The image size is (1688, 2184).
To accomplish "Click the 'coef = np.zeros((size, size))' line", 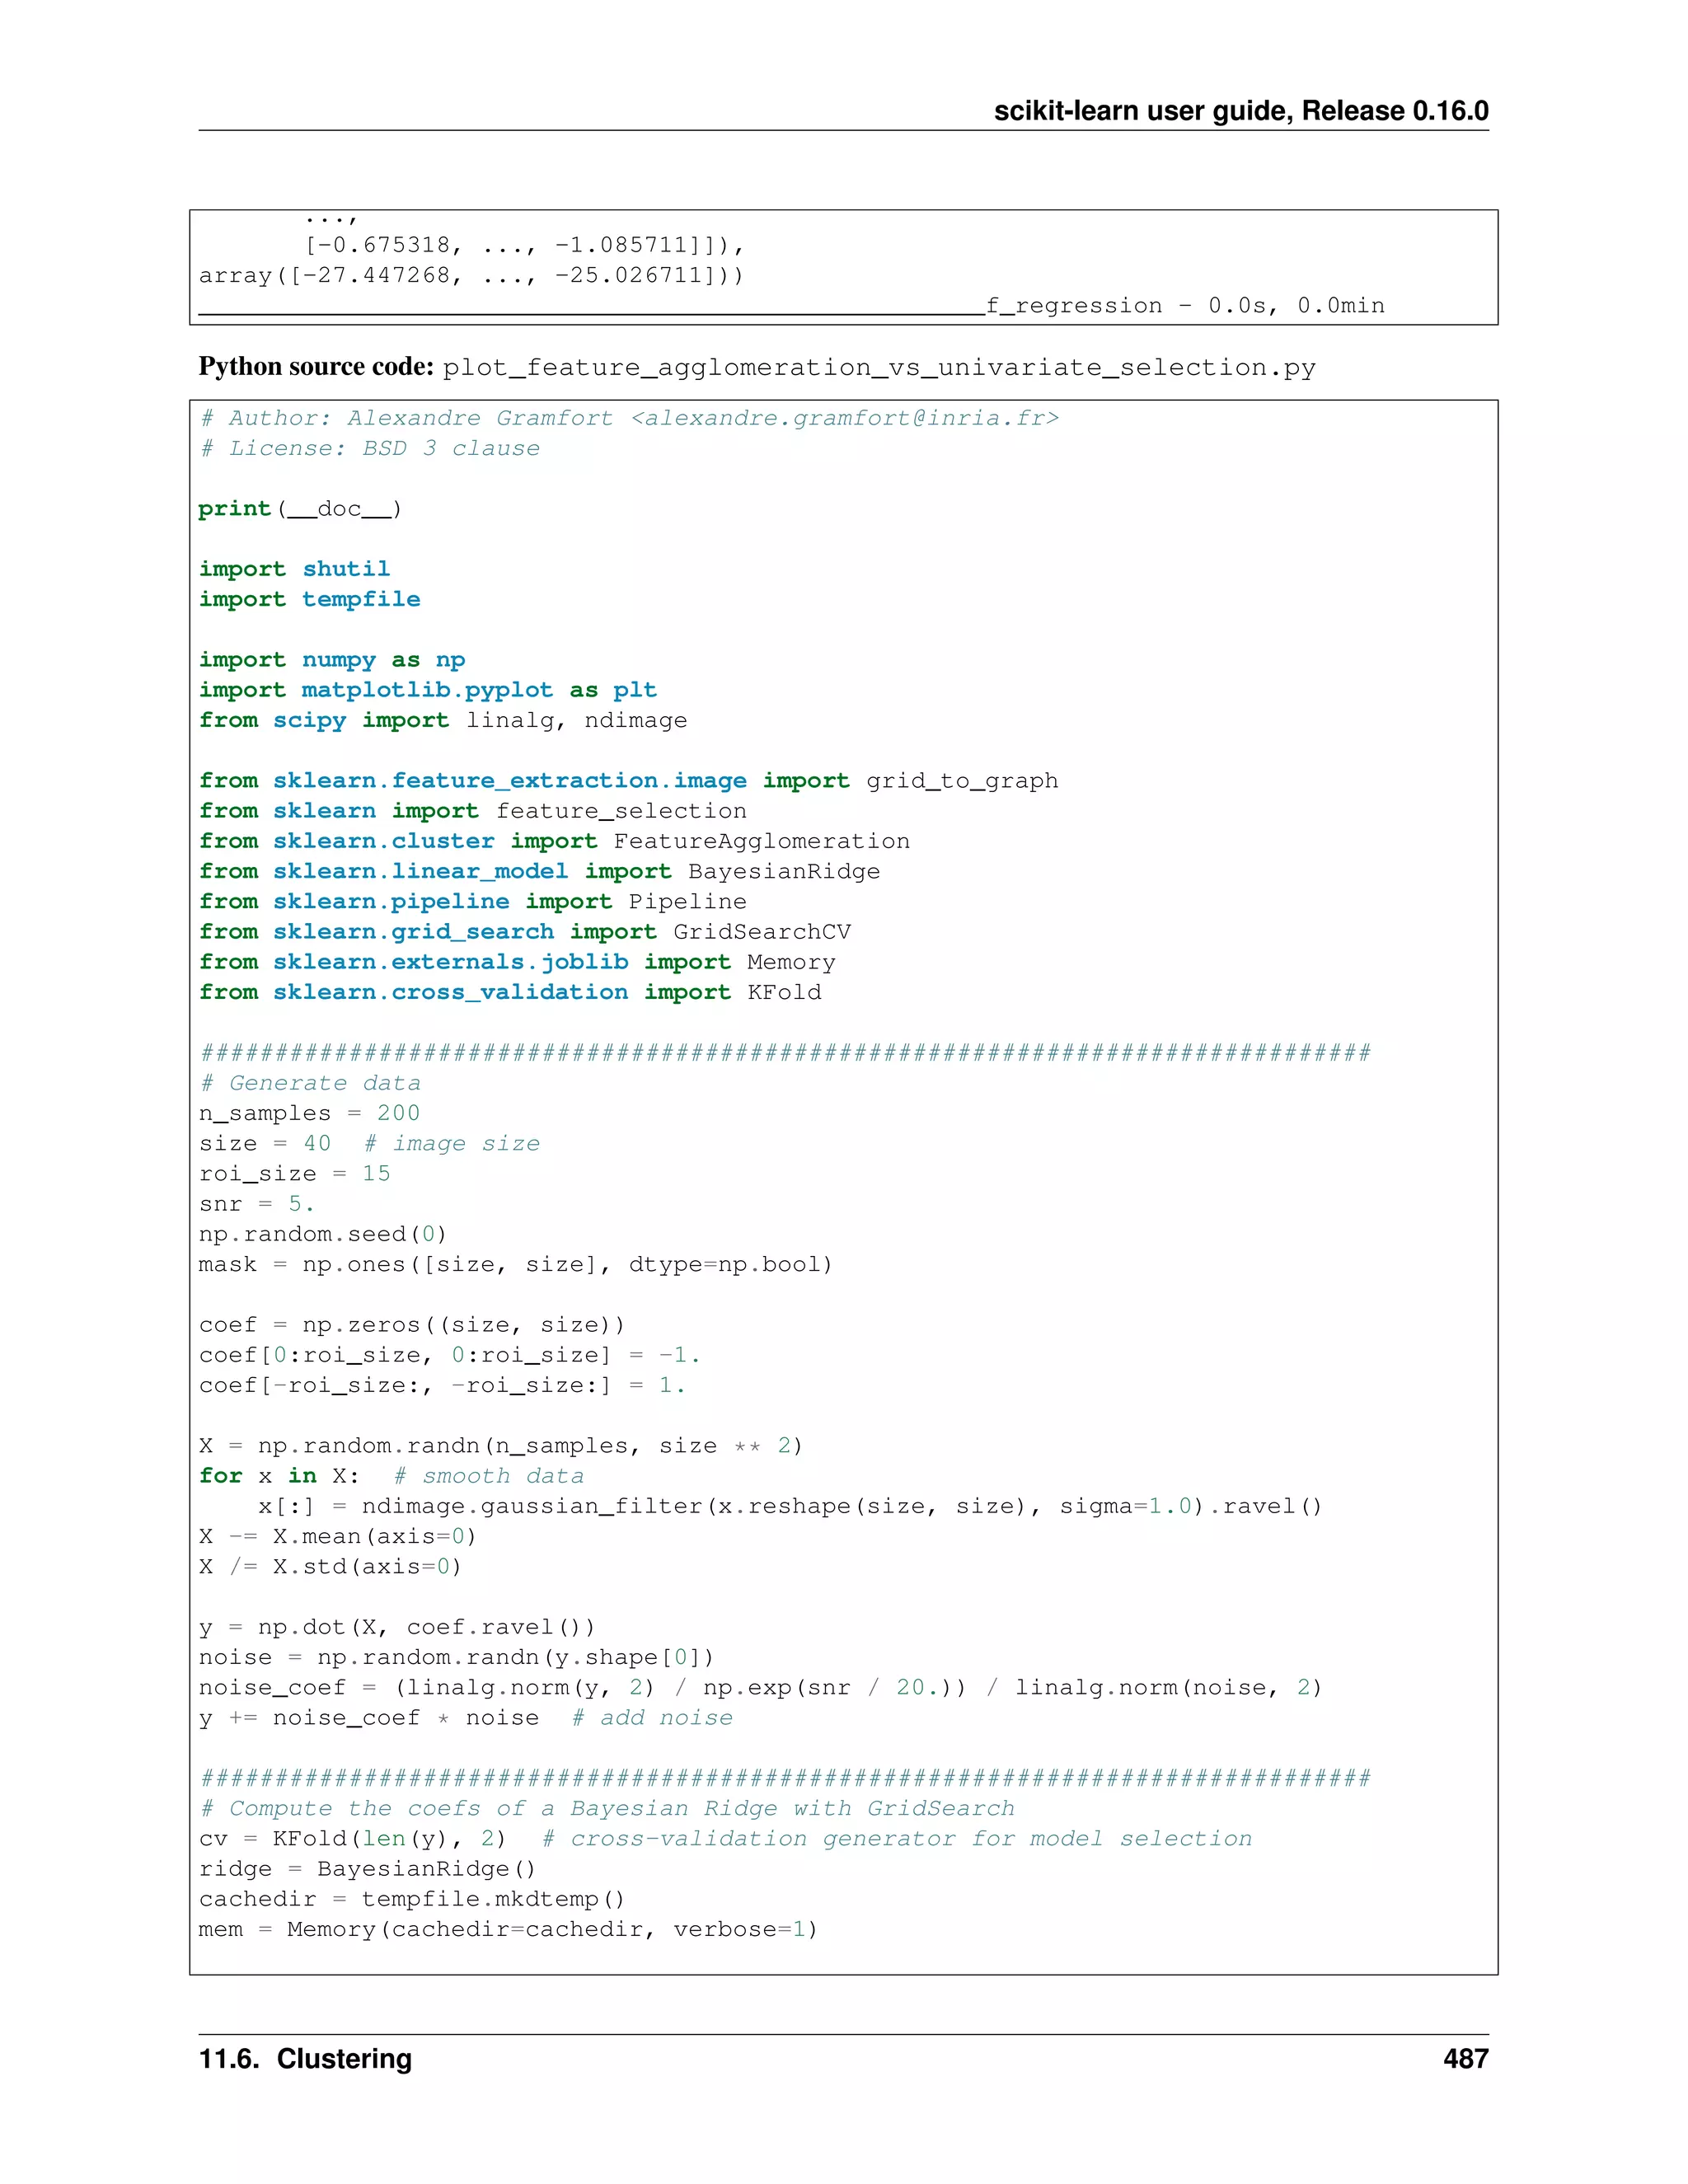I will [x=412, y=1325].
